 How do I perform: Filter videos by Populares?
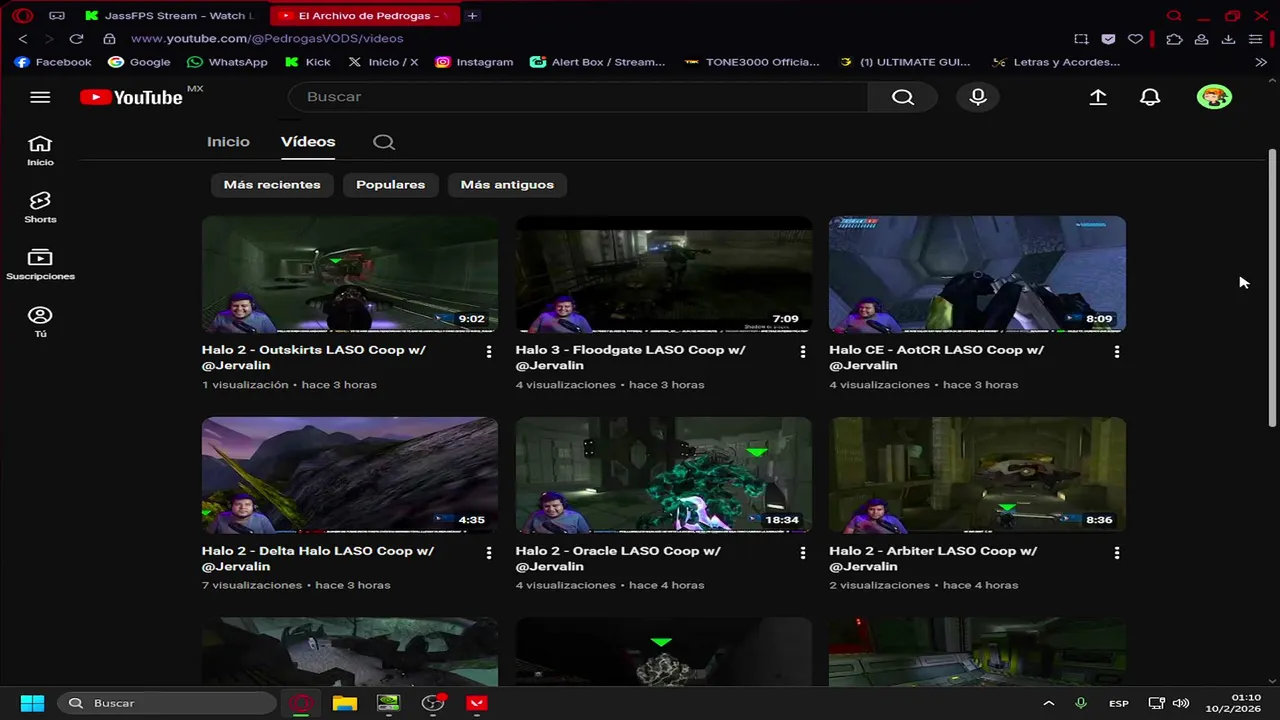pyautogui.click(x=390, y=185)
